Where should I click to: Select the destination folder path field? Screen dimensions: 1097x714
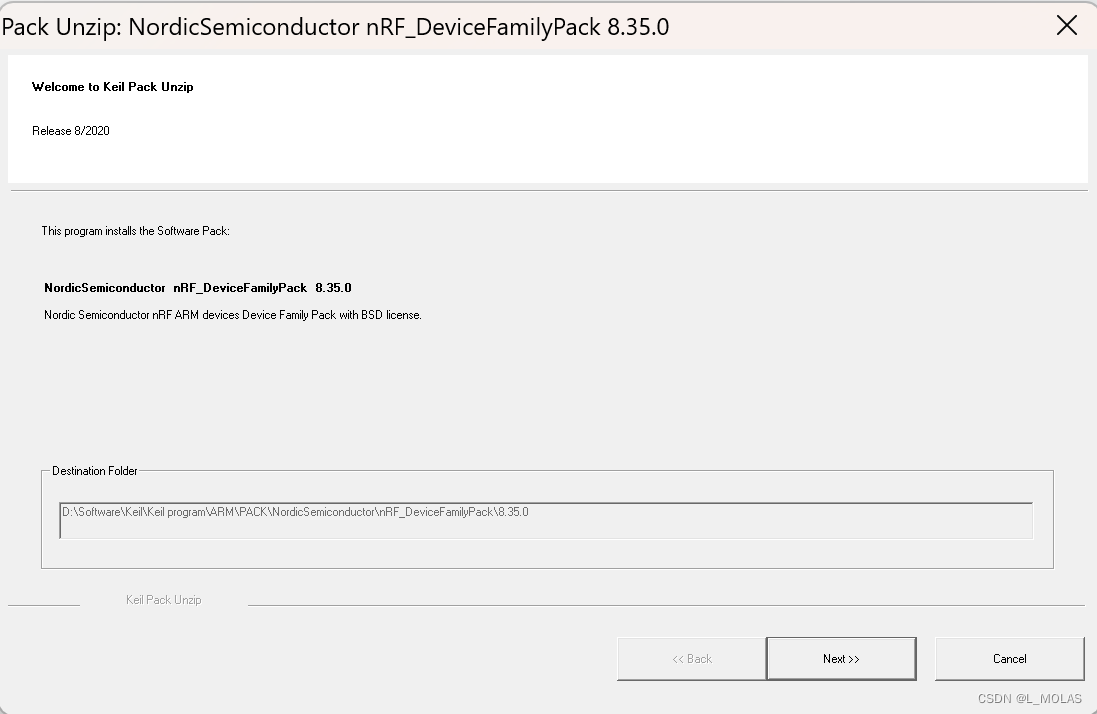(546, 520)
